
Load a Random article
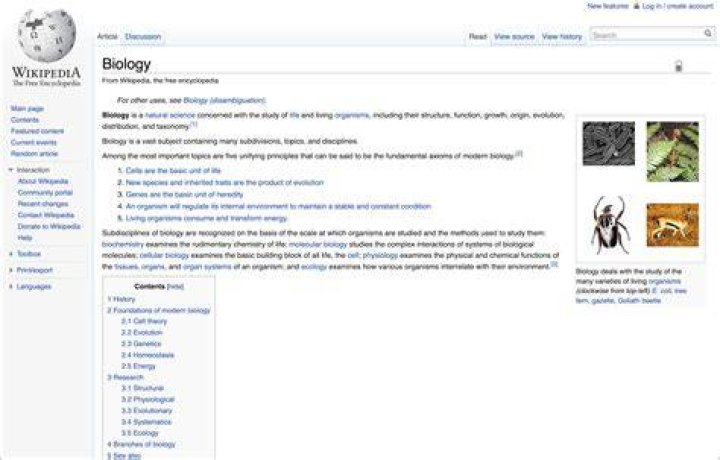(x=34, y=154)
